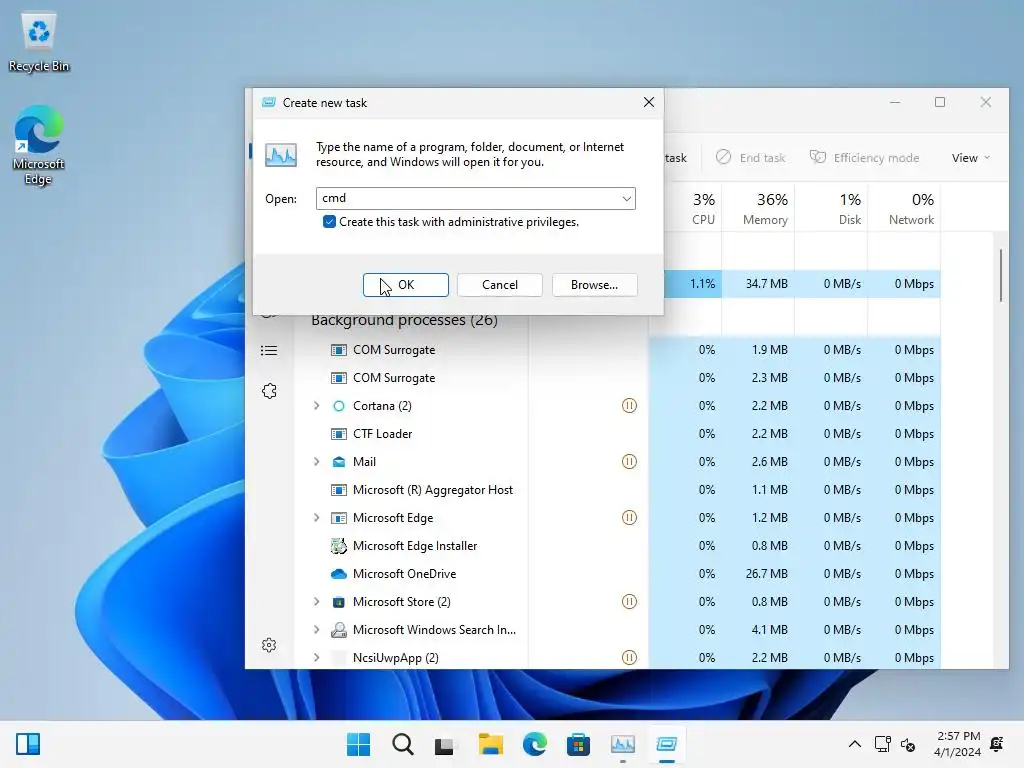The width and height of the screenshot is (1024, 768).
Task: Select the Cortana process icon
Action: pyautogui.click(x=338, y=406)
